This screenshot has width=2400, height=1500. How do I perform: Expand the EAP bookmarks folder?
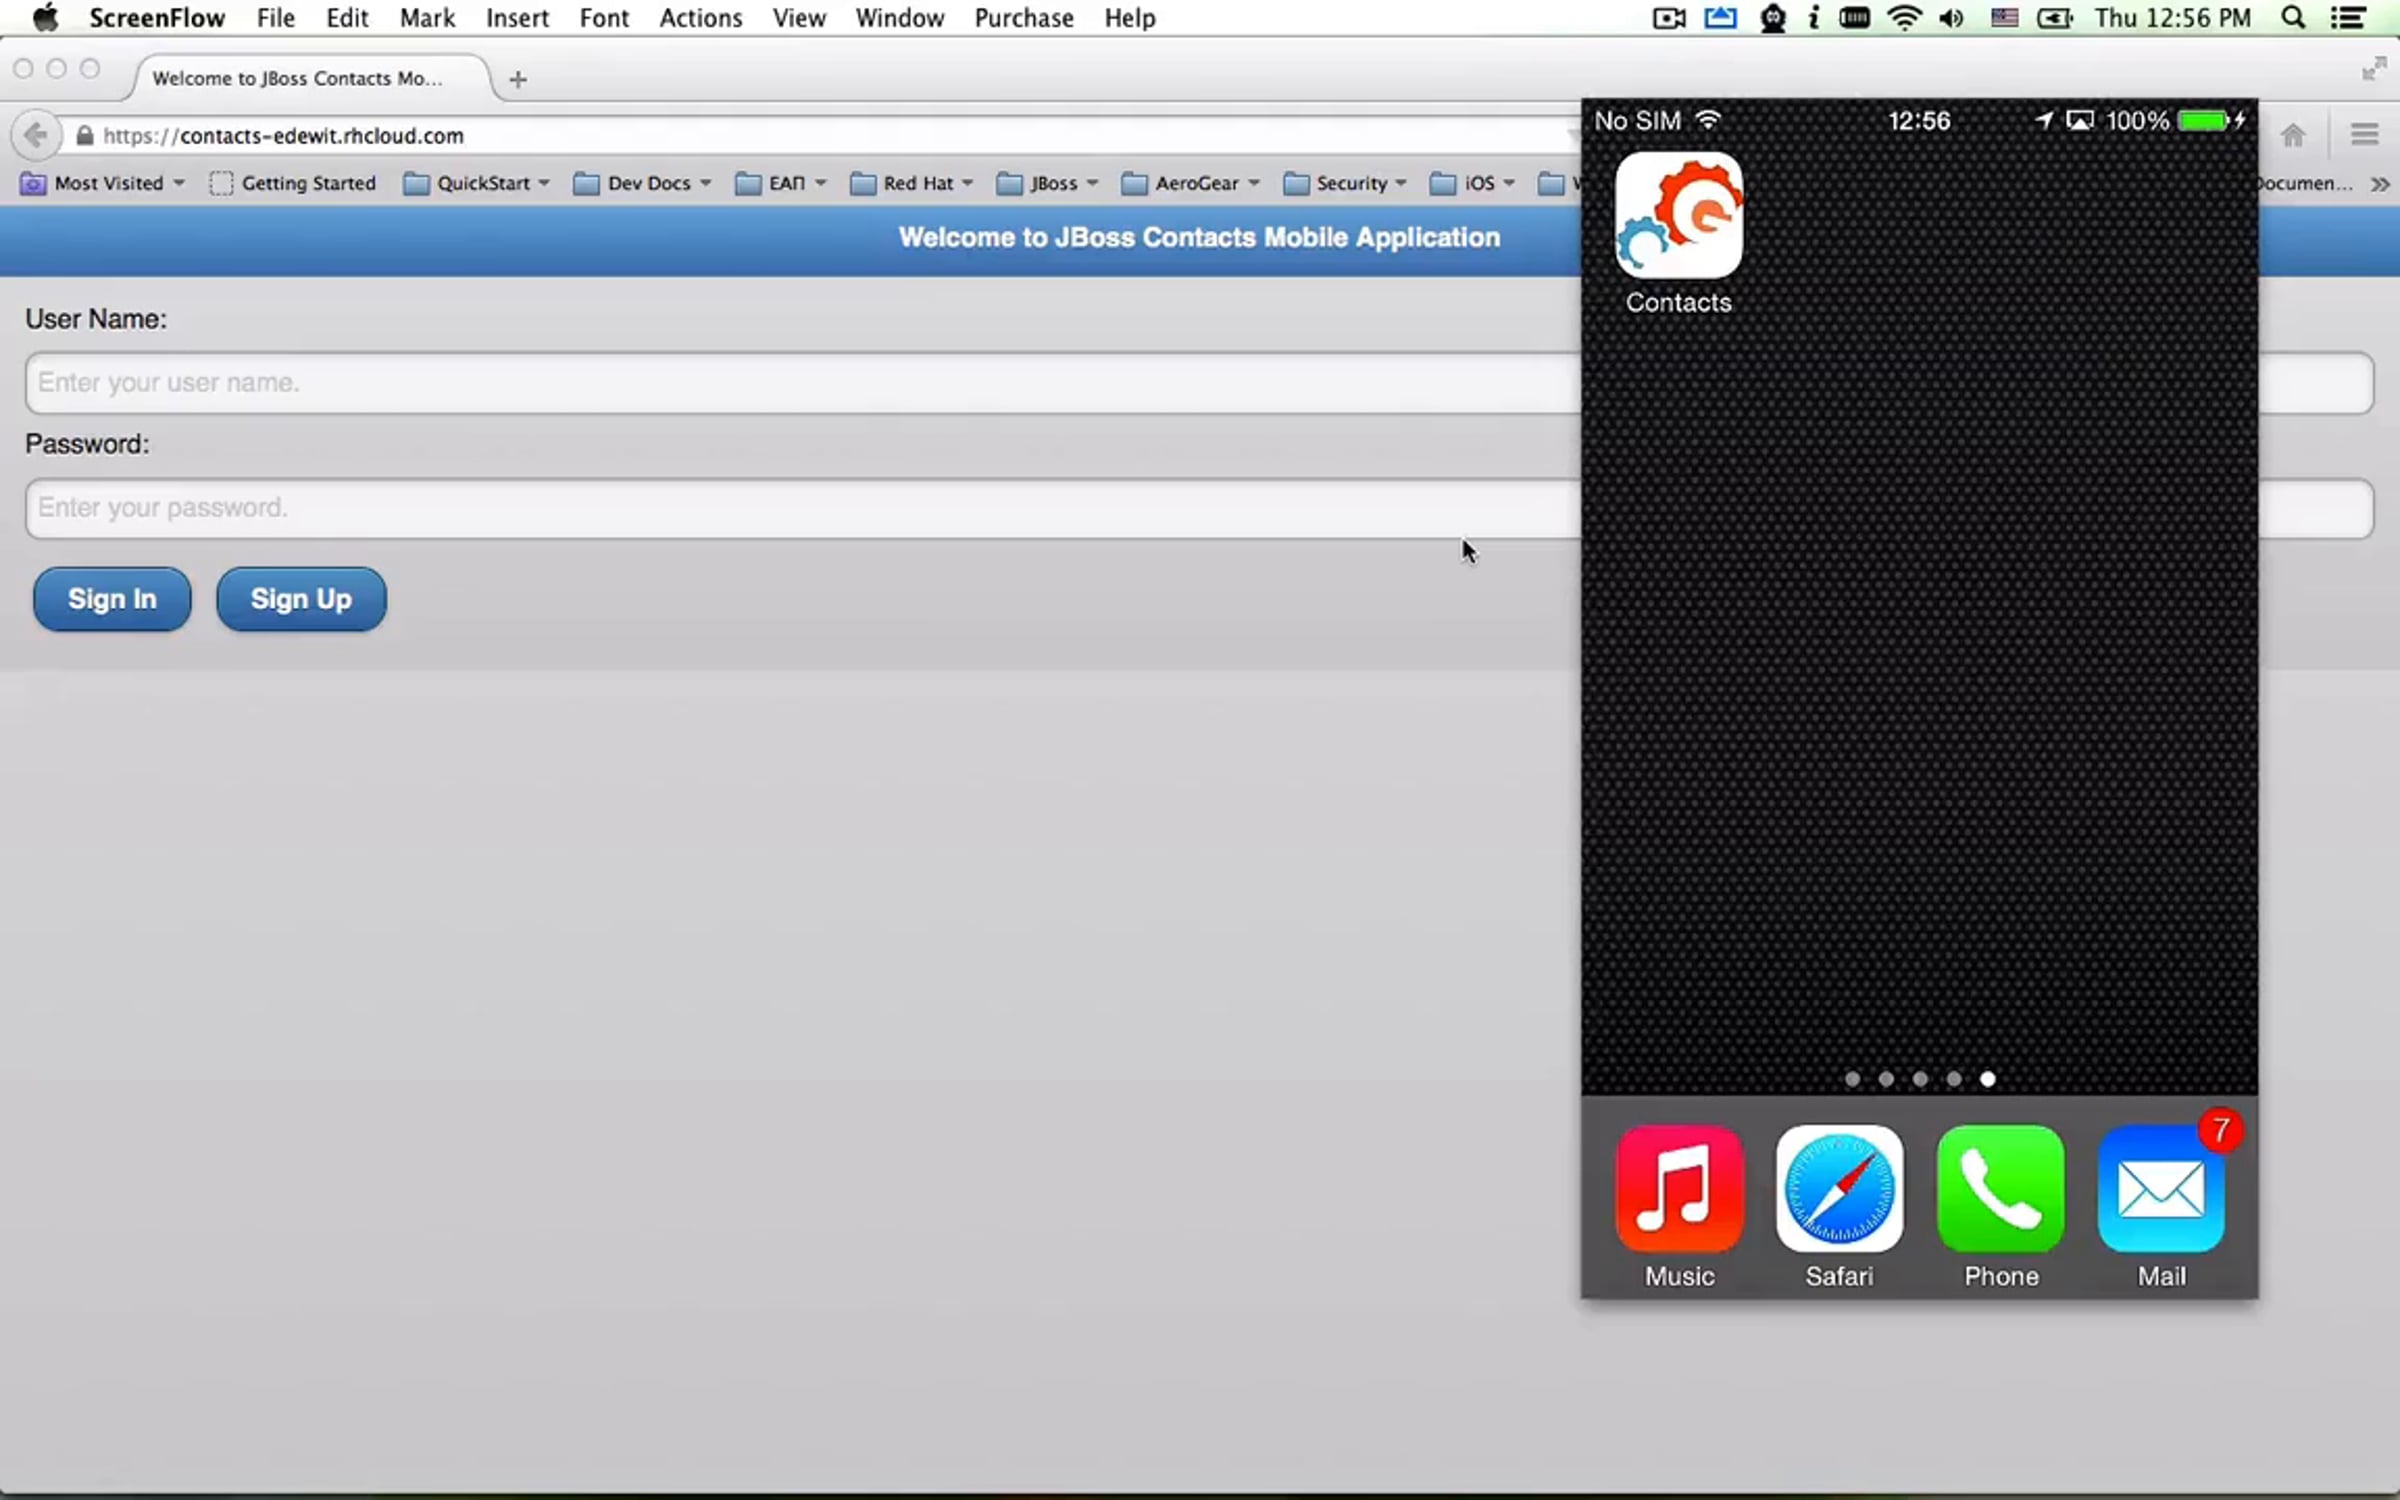[x=780, y=184]
